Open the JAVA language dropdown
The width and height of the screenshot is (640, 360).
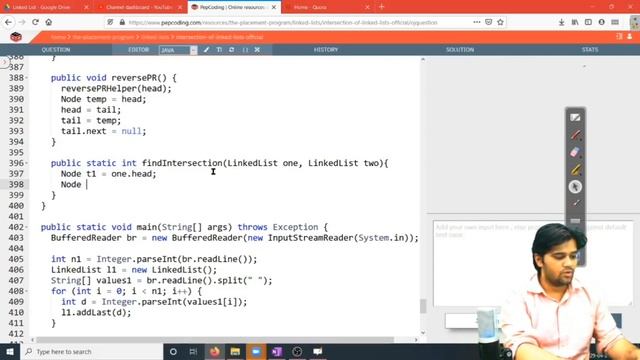(178, 50)
